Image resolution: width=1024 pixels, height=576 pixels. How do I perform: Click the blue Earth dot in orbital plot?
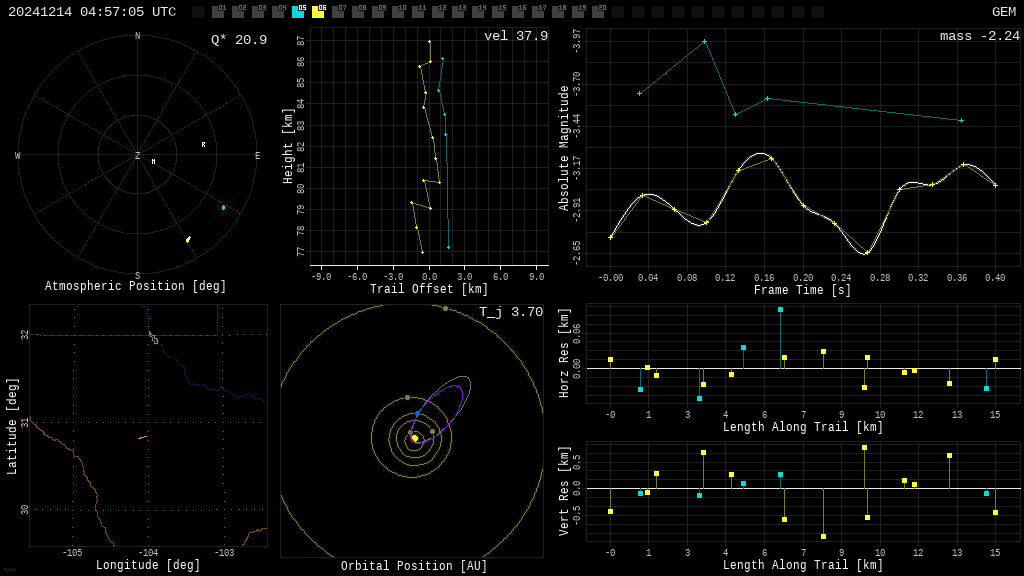coord(417,413)
